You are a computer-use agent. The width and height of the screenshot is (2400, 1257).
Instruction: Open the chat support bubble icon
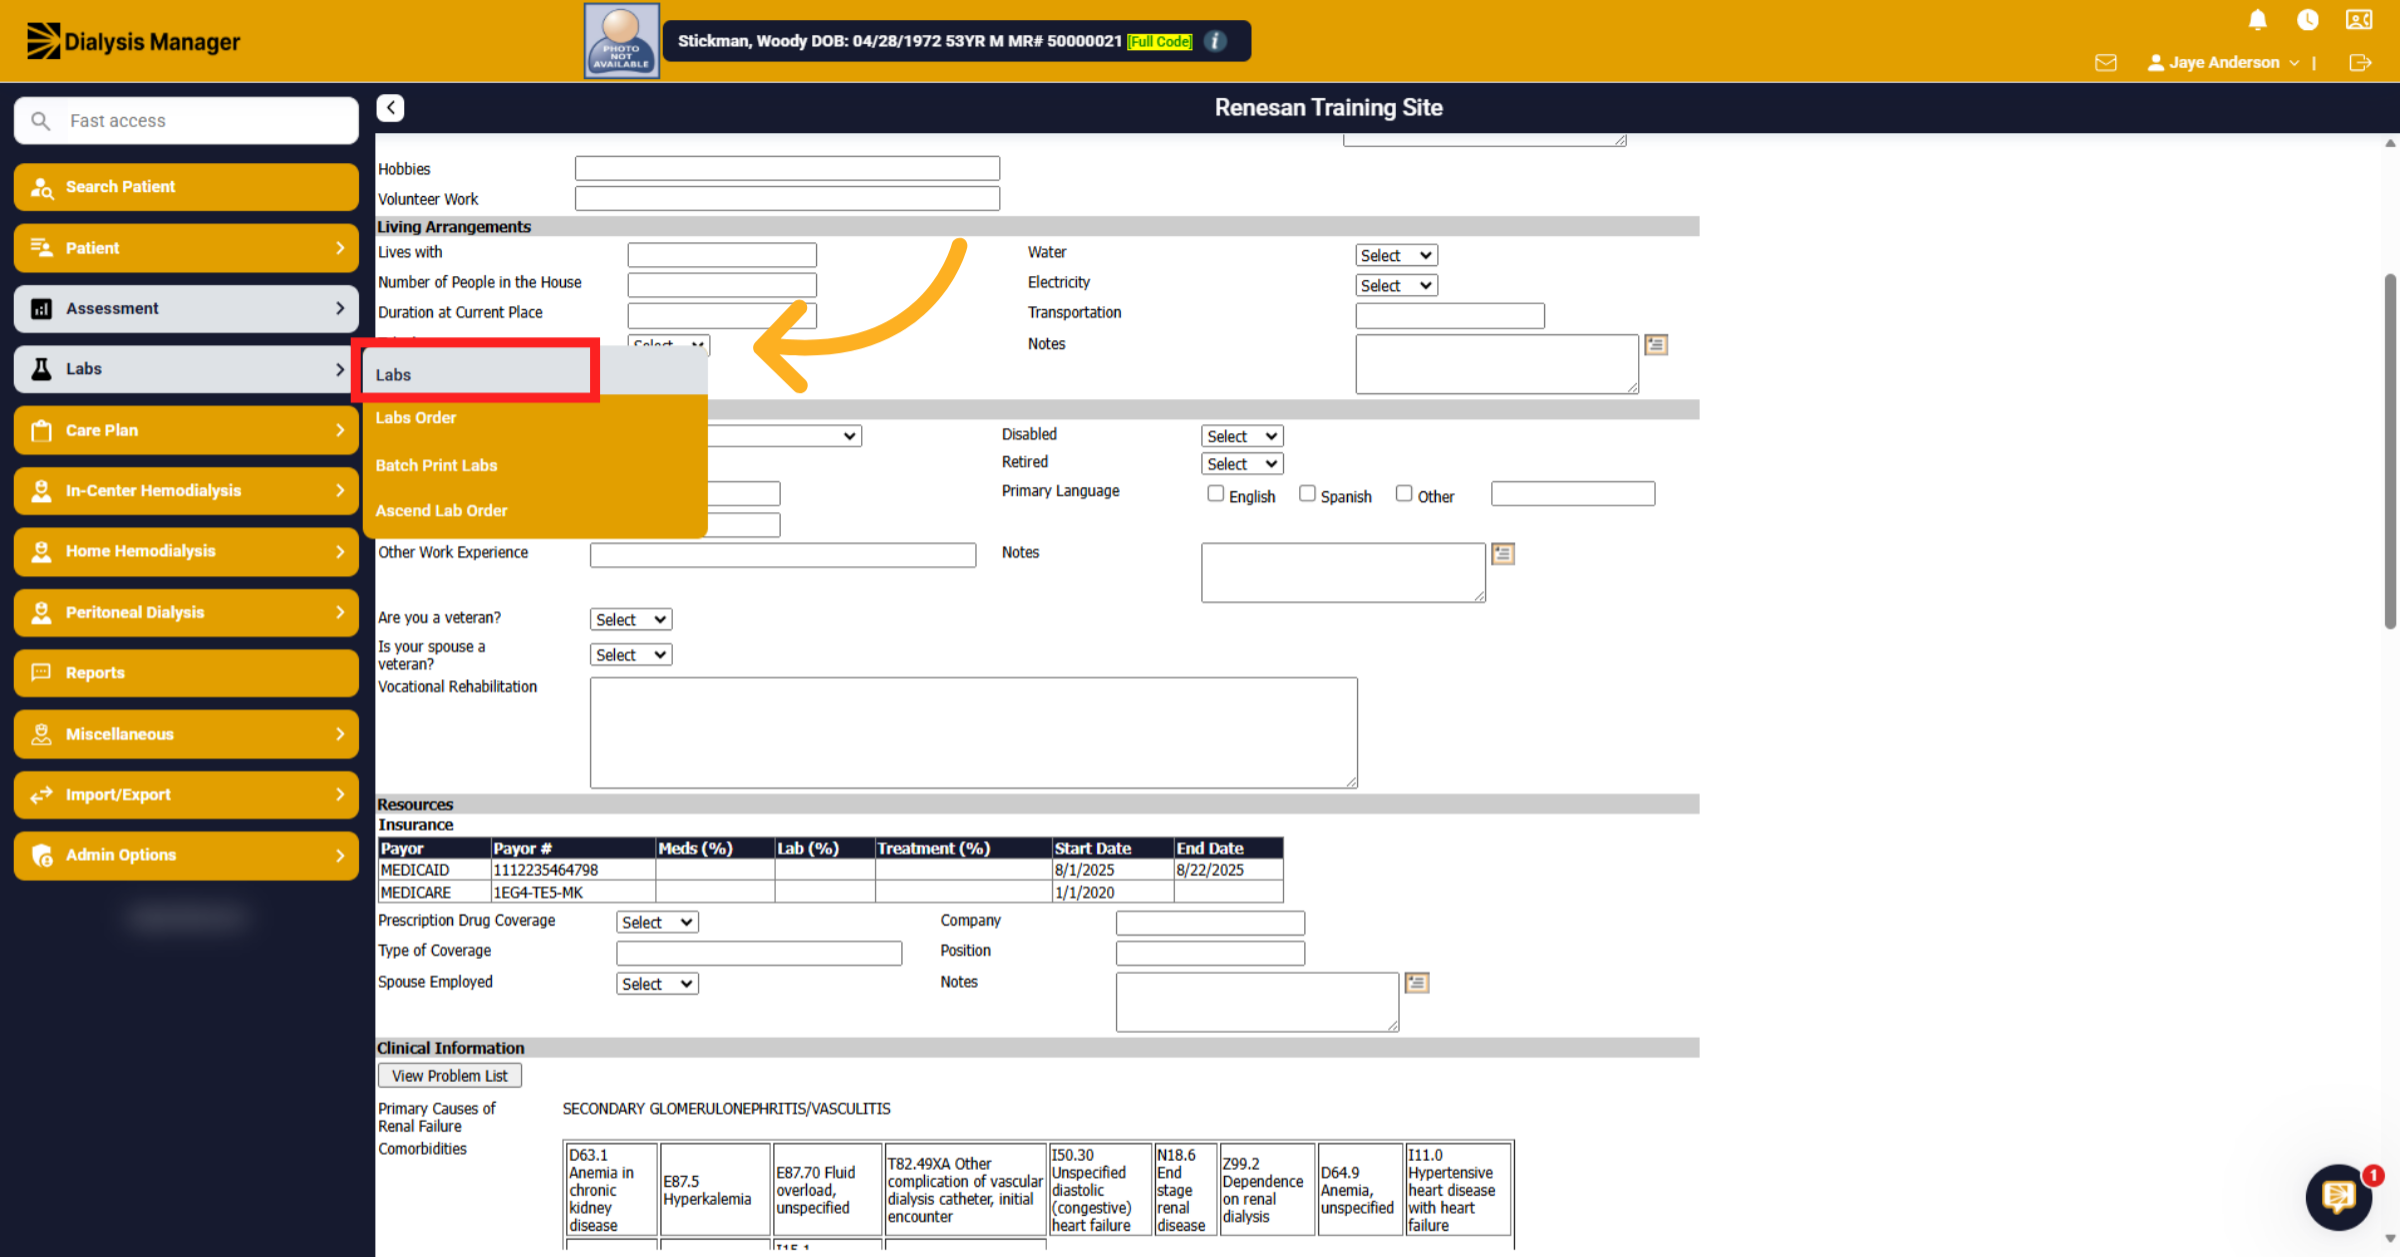click(2339, 1196)
